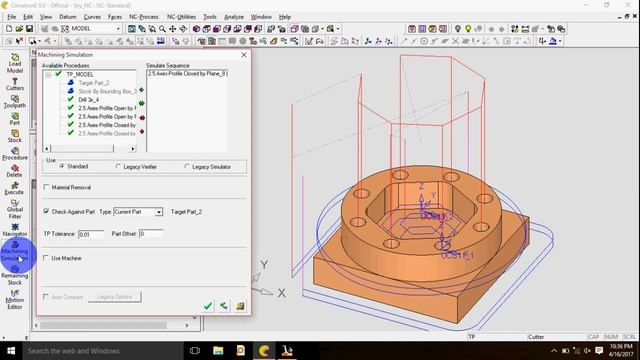
Task: Open the Analyze menu
Action: (x=234, y=17)
